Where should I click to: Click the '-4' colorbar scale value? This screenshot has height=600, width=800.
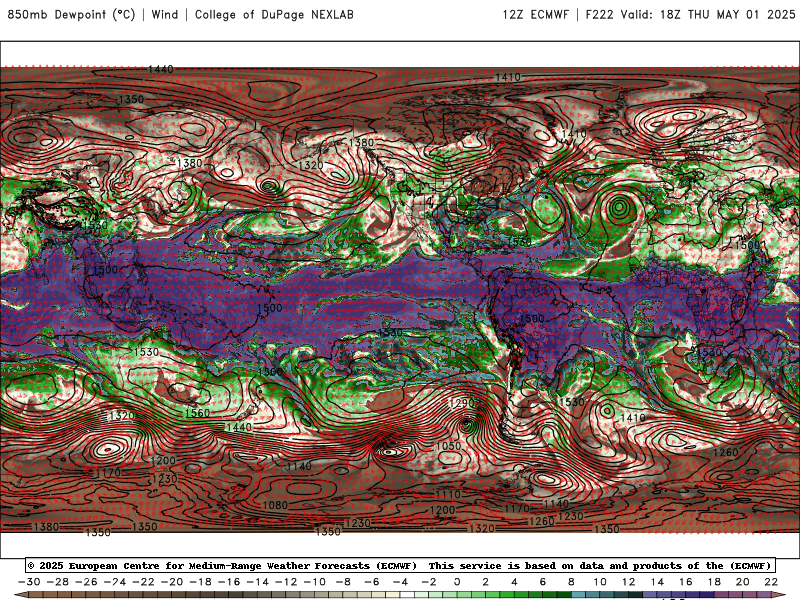(x=400, y=582)
